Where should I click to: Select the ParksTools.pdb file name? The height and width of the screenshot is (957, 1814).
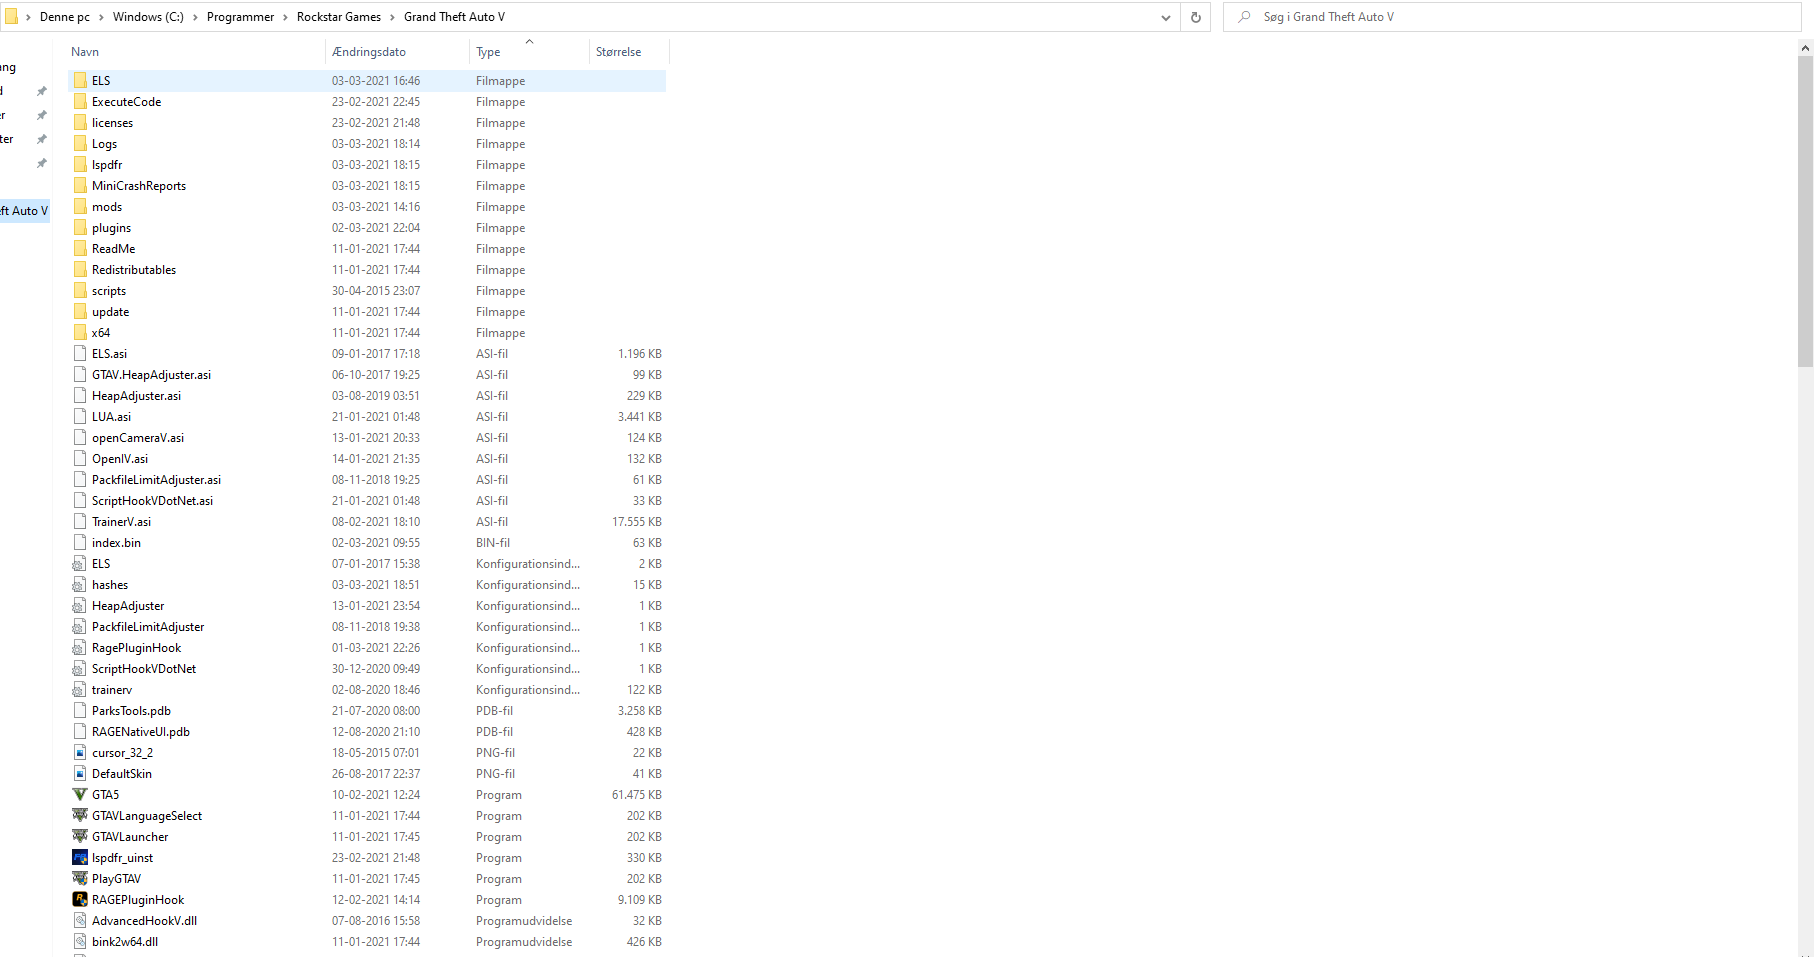pyautogui.click(x=132, y=711)
